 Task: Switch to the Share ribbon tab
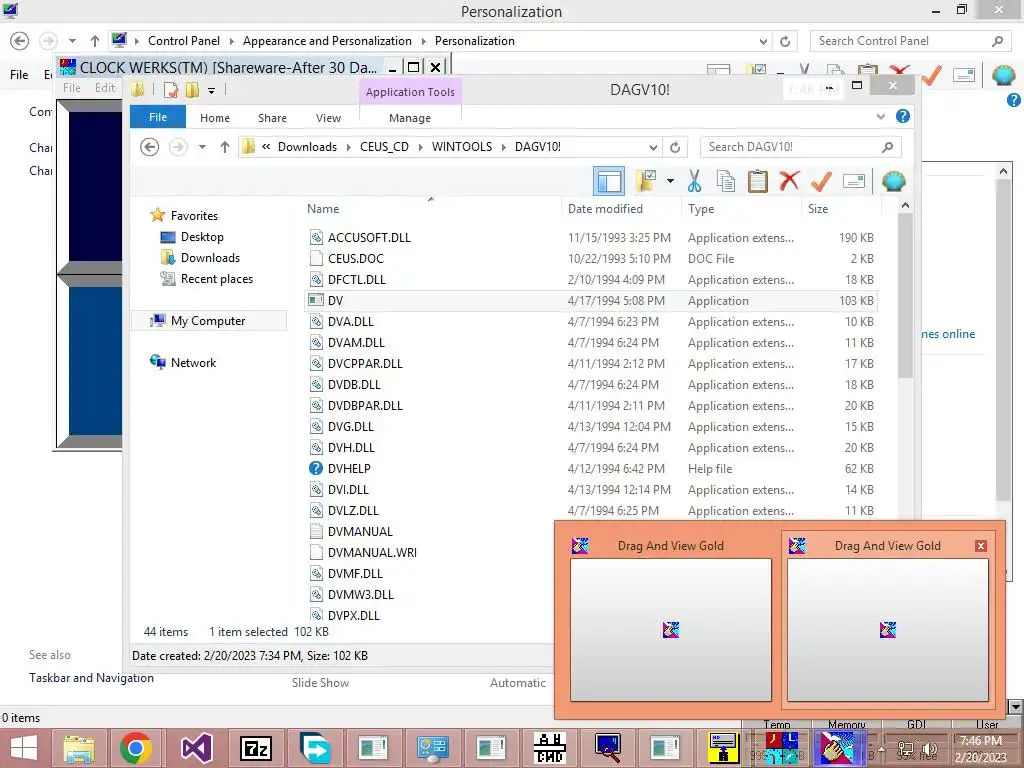[272, 118]
